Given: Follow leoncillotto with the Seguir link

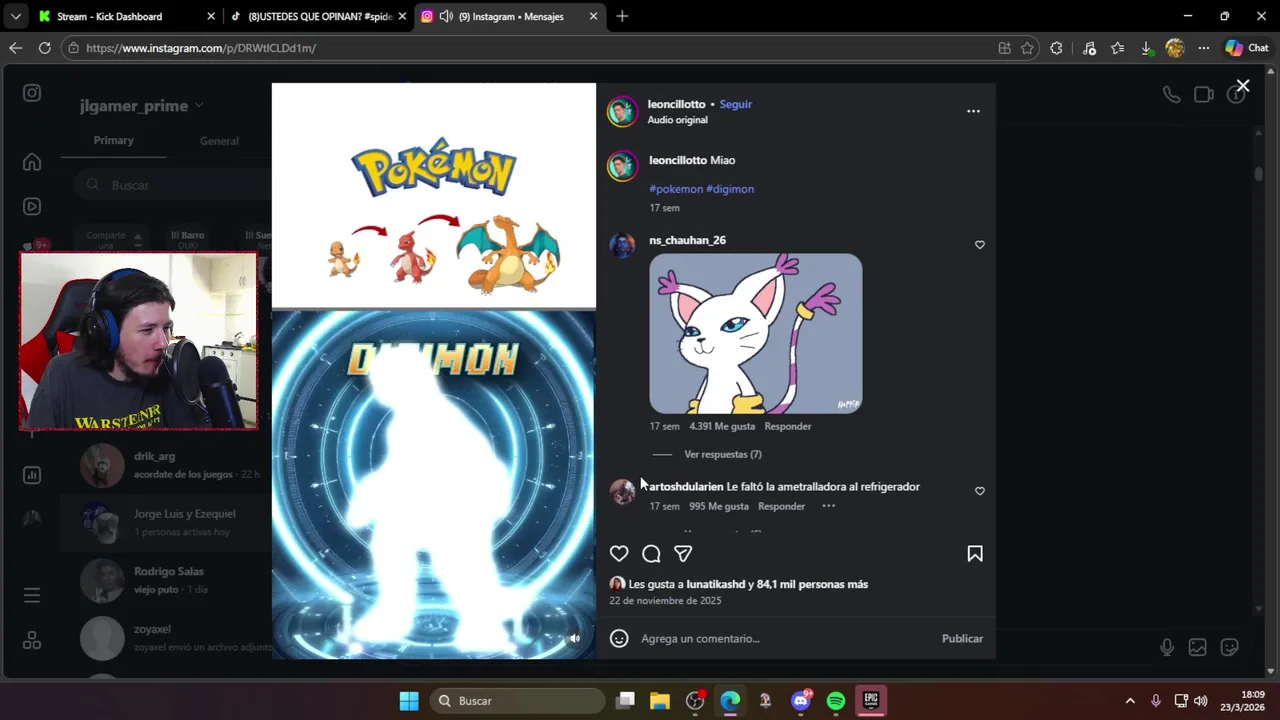Looking at the screenshot, I should click(x=736, y=104).
